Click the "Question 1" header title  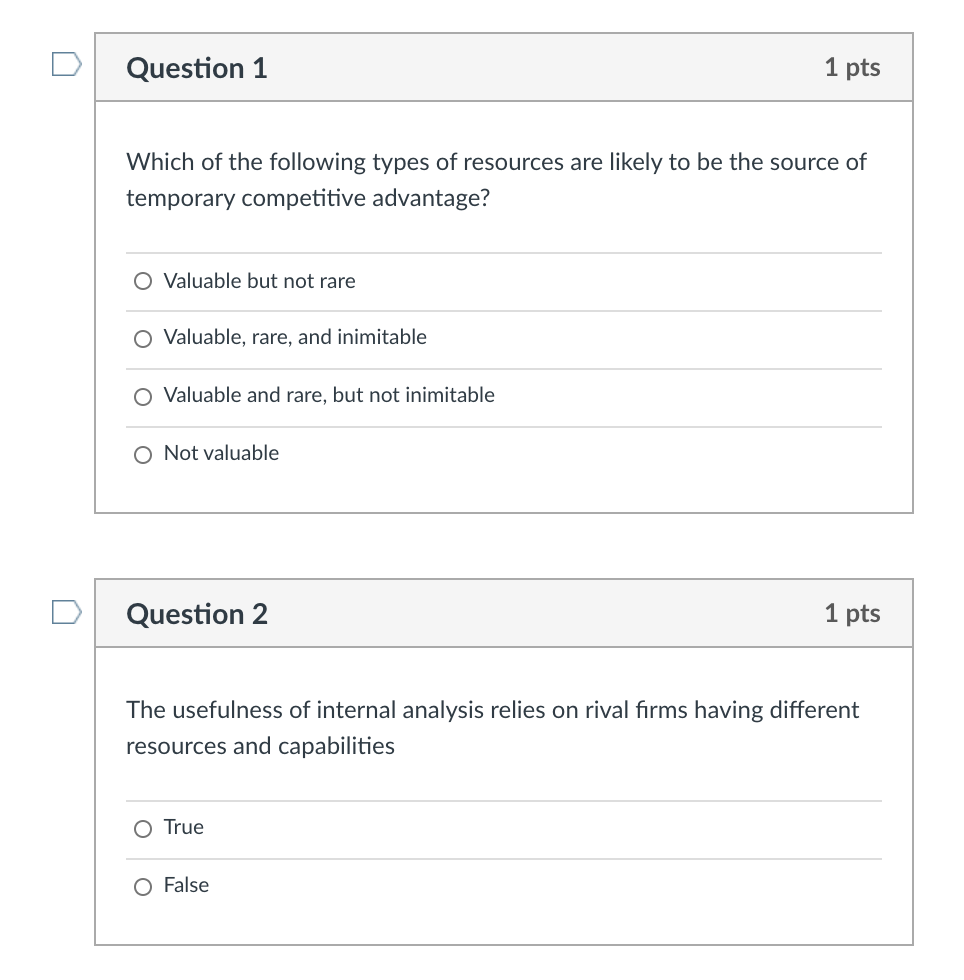197,68
